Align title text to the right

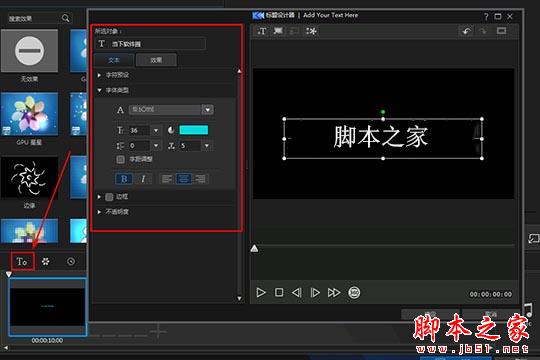tap(200, 179)
